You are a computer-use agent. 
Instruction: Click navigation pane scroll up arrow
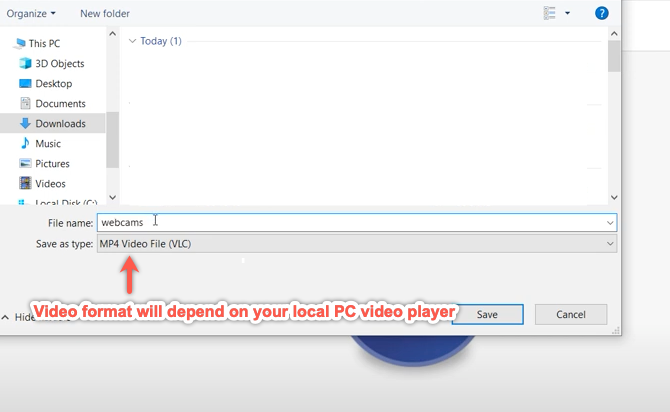tap(112, 33)
